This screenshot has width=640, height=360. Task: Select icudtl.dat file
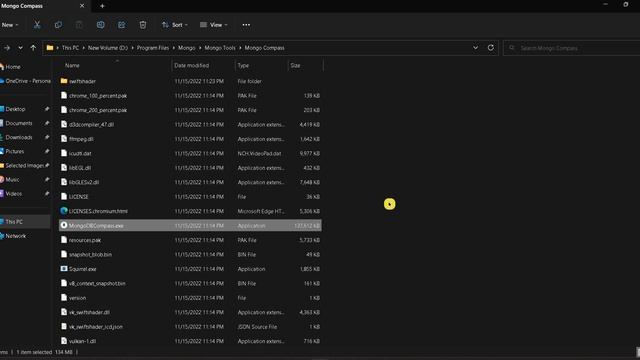click(190, 153)
